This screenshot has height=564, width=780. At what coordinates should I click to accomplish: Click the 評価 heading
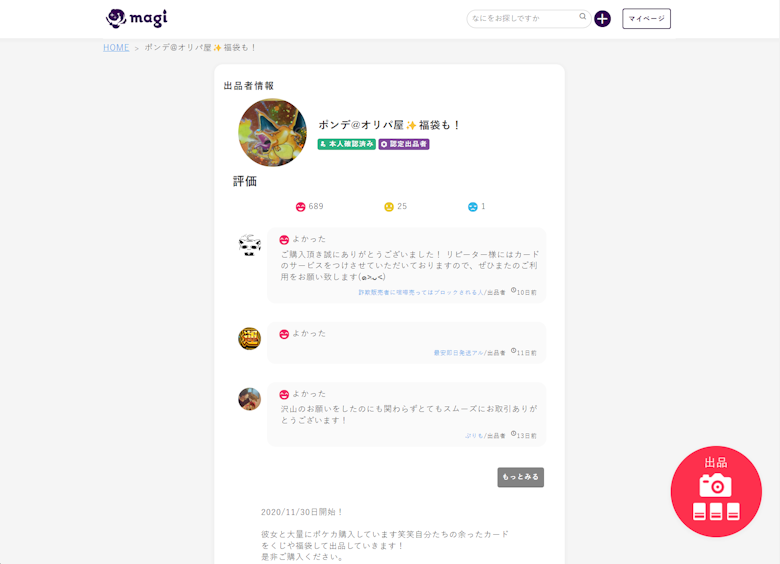coord(245,182)
